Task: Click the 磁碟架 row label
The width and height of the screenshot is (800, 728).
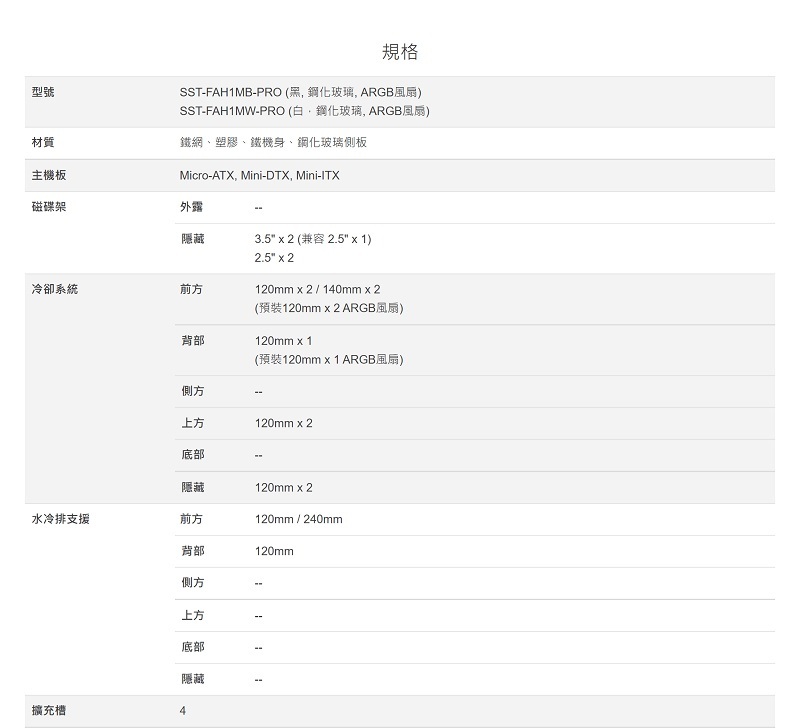Action: [49, 207]
